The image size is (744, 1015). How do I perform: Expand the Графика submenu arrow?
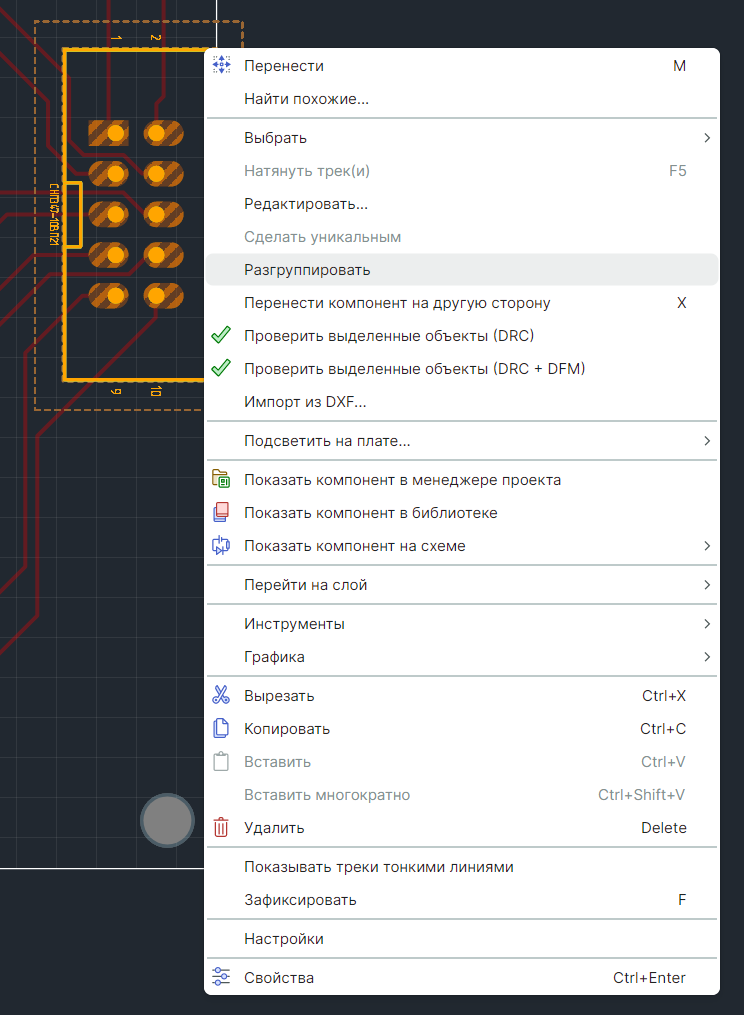(706, 656)
